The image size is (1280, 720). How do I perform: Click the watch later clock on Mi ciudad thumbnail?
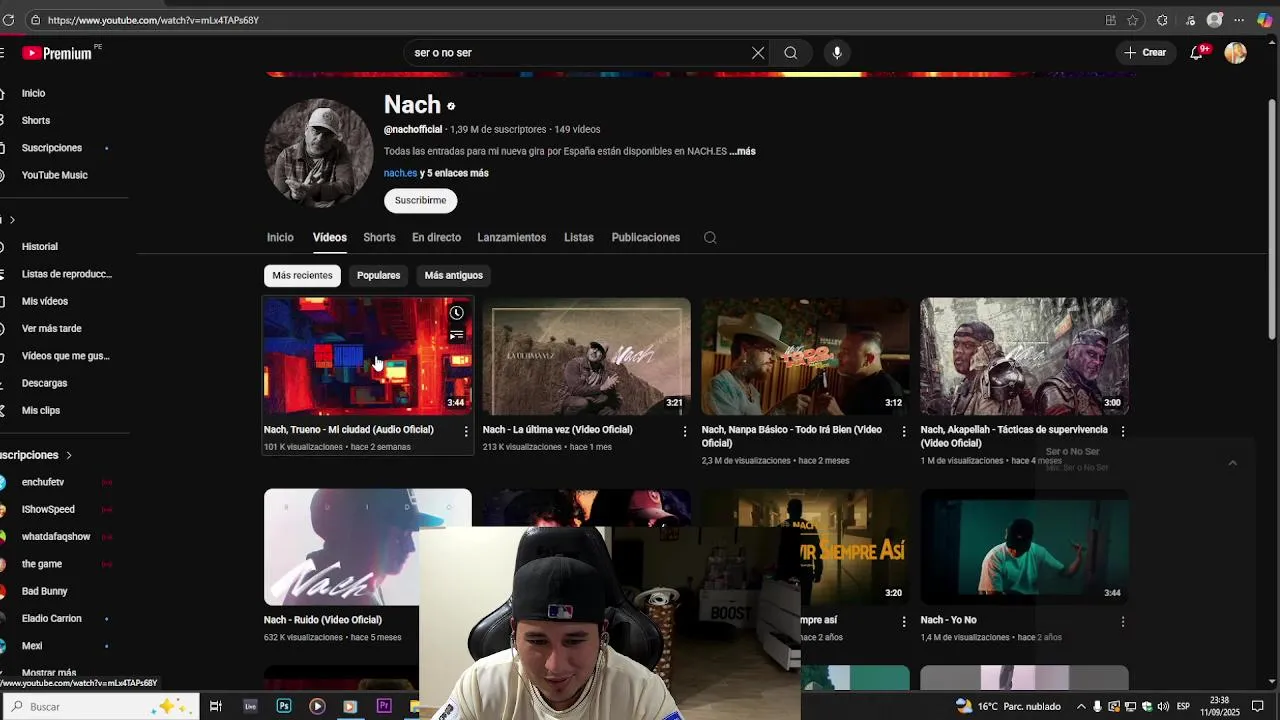pyautogui.click(x=457, y=313)
